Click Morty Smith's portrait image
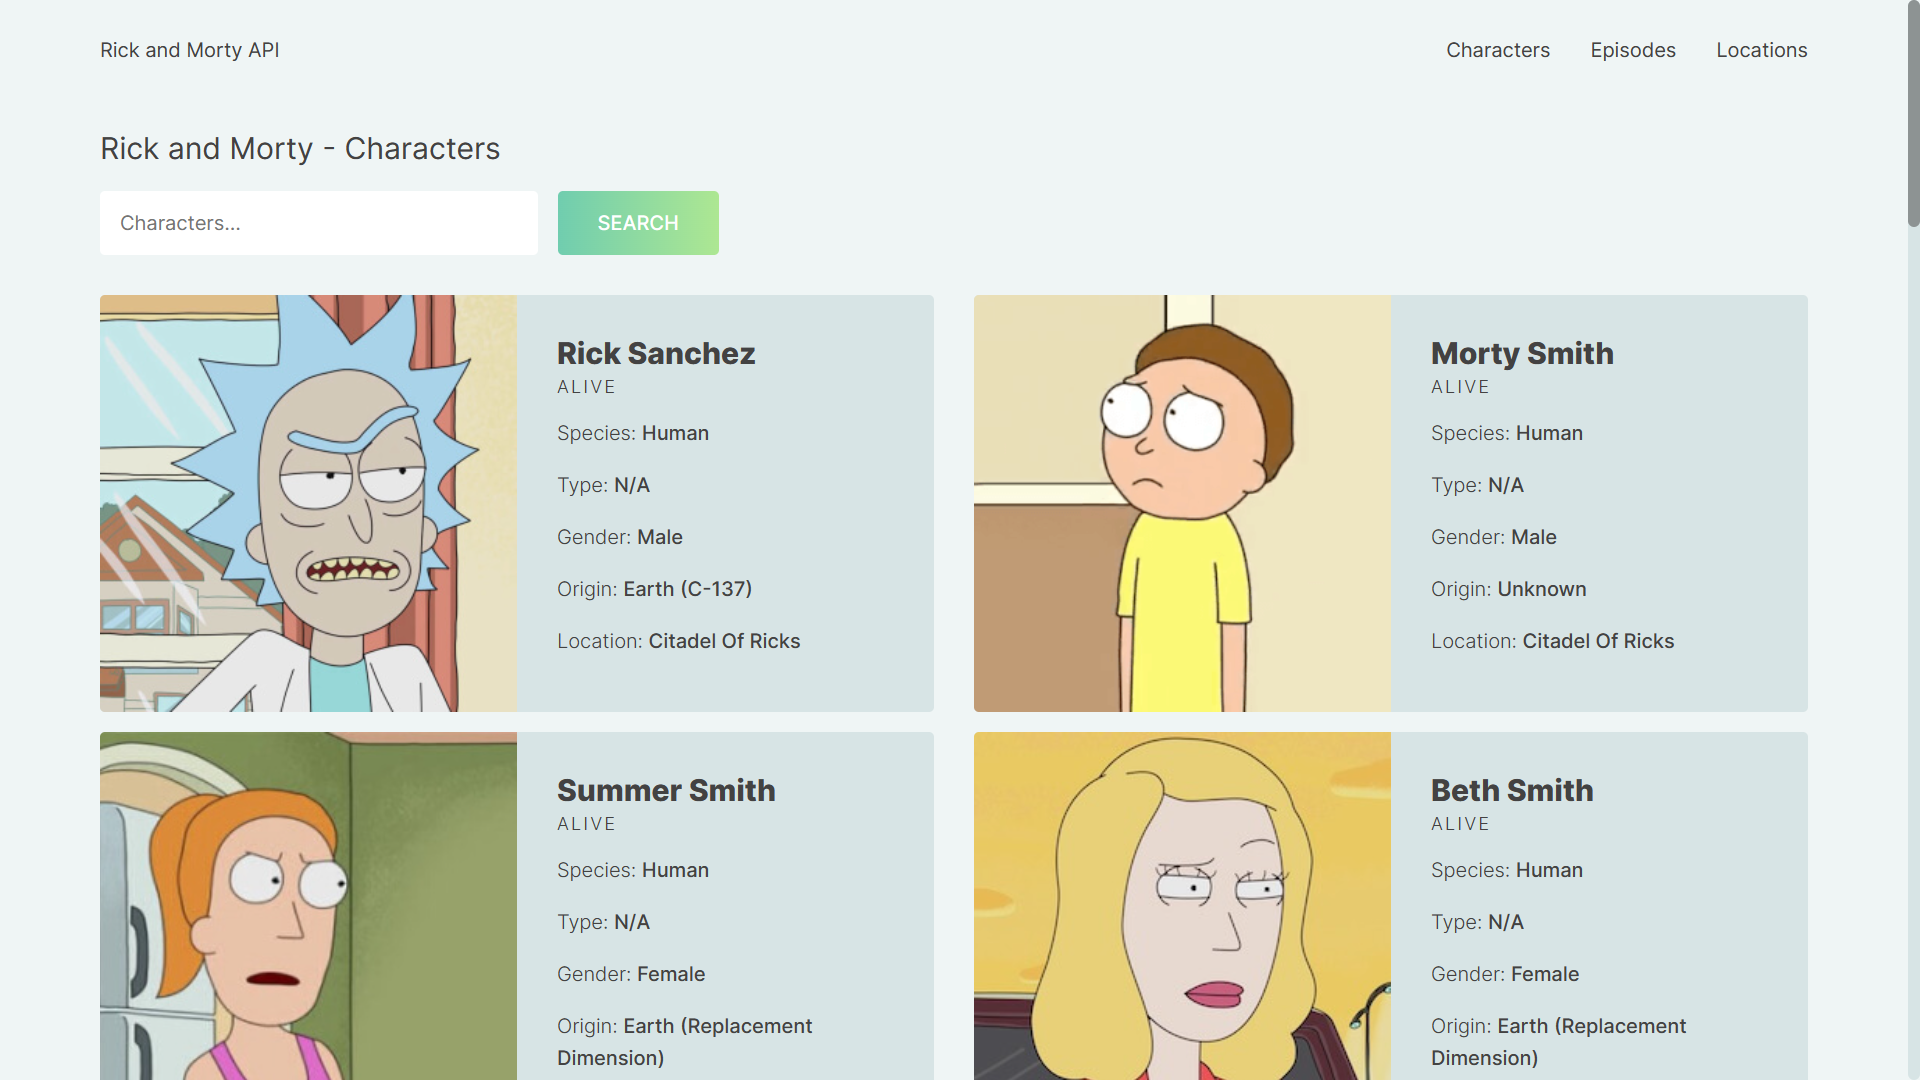The width and height of the screenshot is (1920, 1080). pos(1182,503)
